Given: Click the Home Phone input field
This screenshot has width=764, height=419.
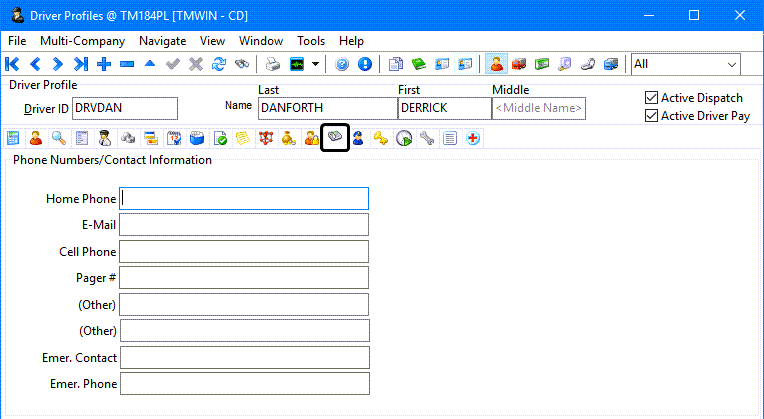Looking at the screenshot, I should (x=244, y=199).
